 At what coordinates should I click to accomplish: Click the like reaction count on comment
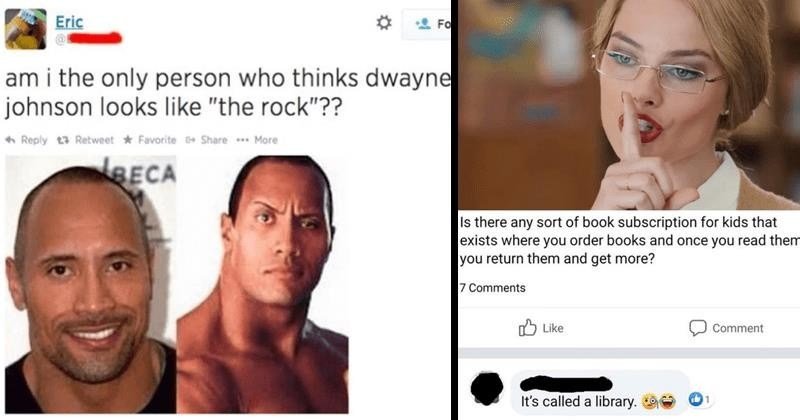[699, 400]
